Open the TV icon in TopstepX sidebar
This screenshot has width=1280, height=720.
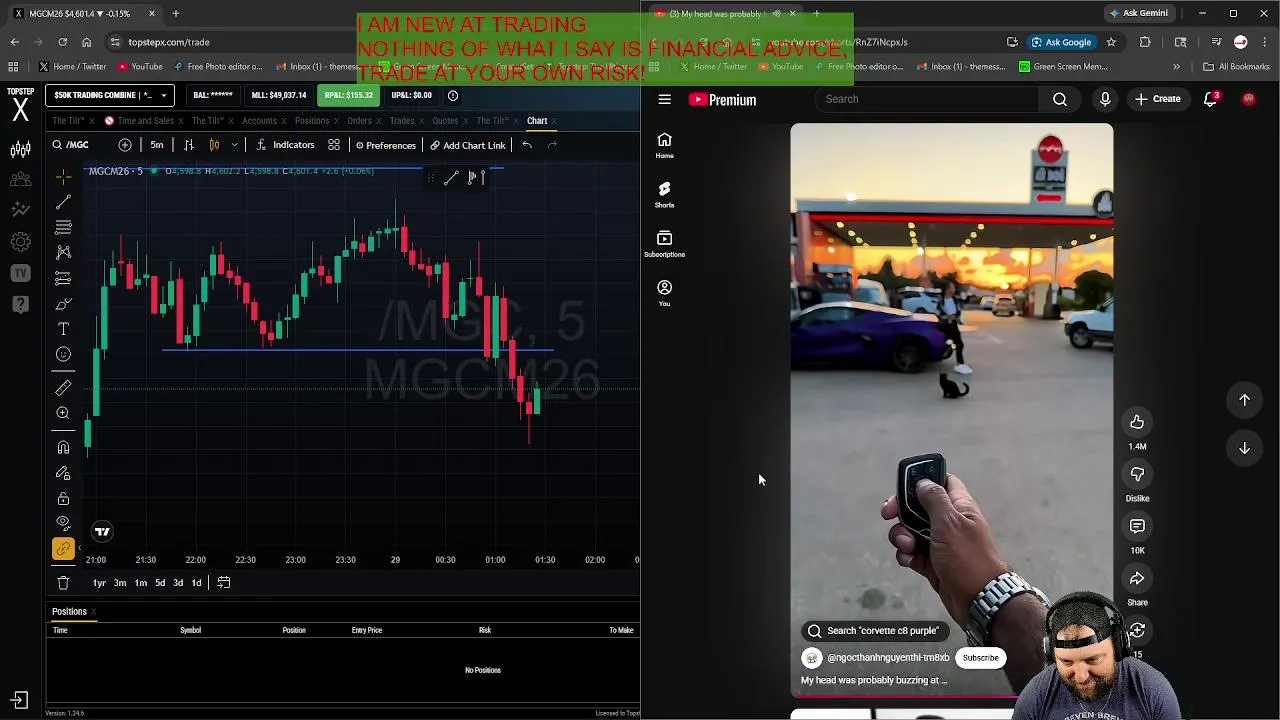(20, 273)
